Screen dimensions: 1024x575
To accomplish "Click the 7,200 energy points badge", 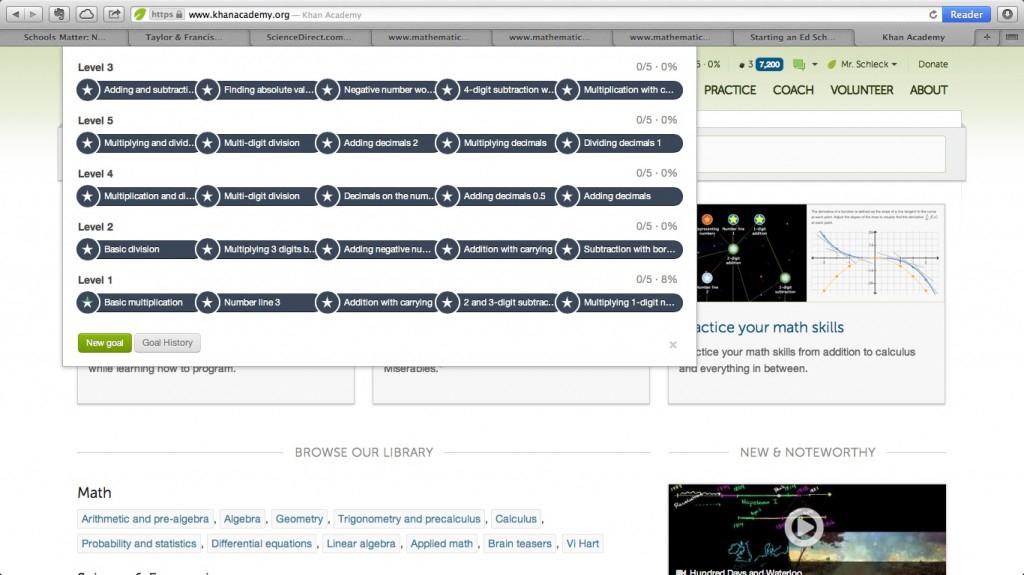I will point(769,64).
